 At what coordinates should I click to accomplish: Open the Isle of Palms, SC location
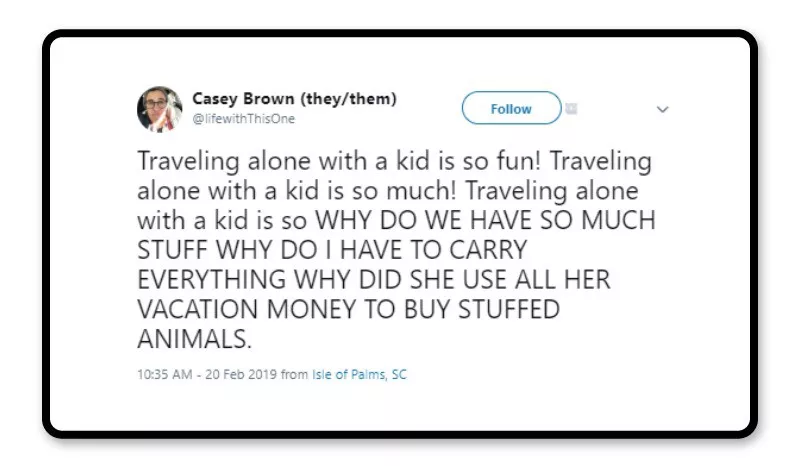[x=360, y=374]
